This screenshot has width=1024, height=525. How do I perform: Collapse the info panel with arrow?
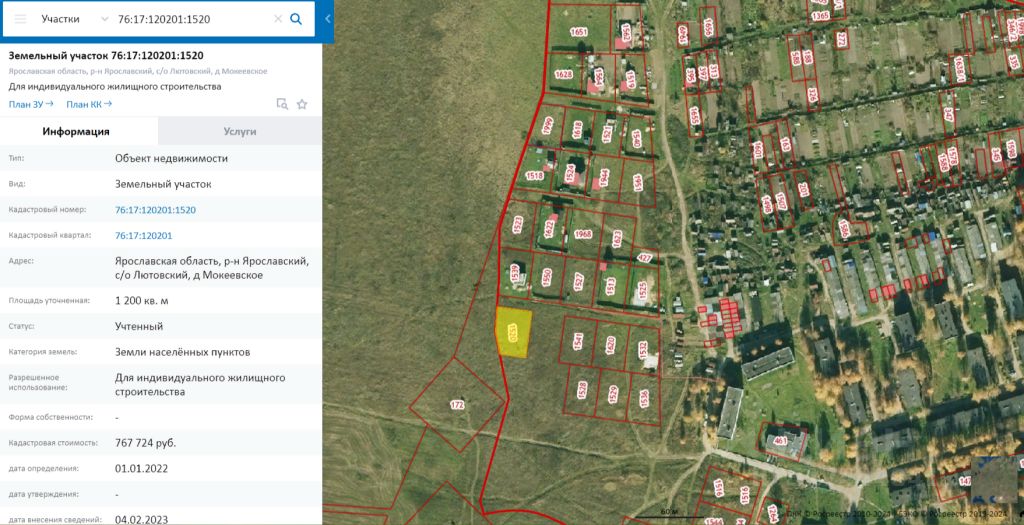tap(328, 19)
